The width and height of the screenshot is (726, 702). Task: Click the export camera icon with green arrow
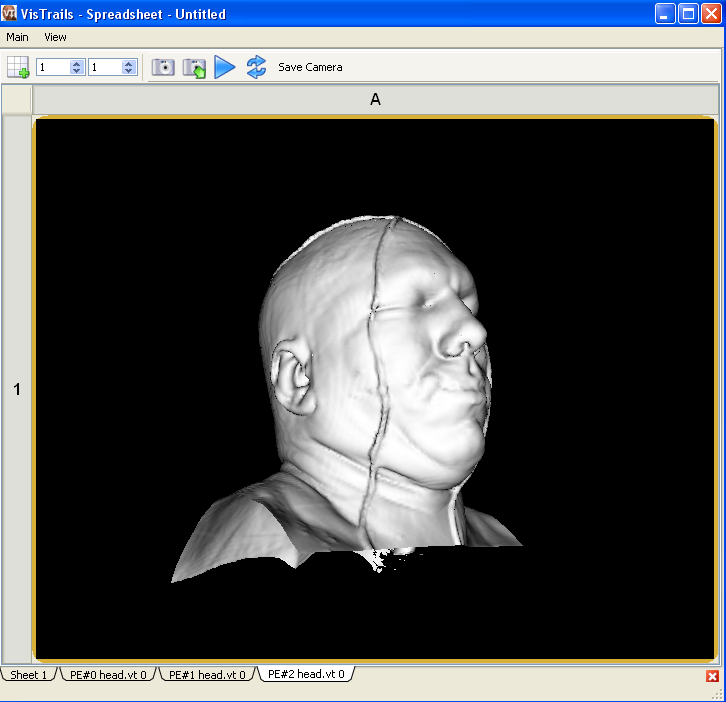coord(194,67)
